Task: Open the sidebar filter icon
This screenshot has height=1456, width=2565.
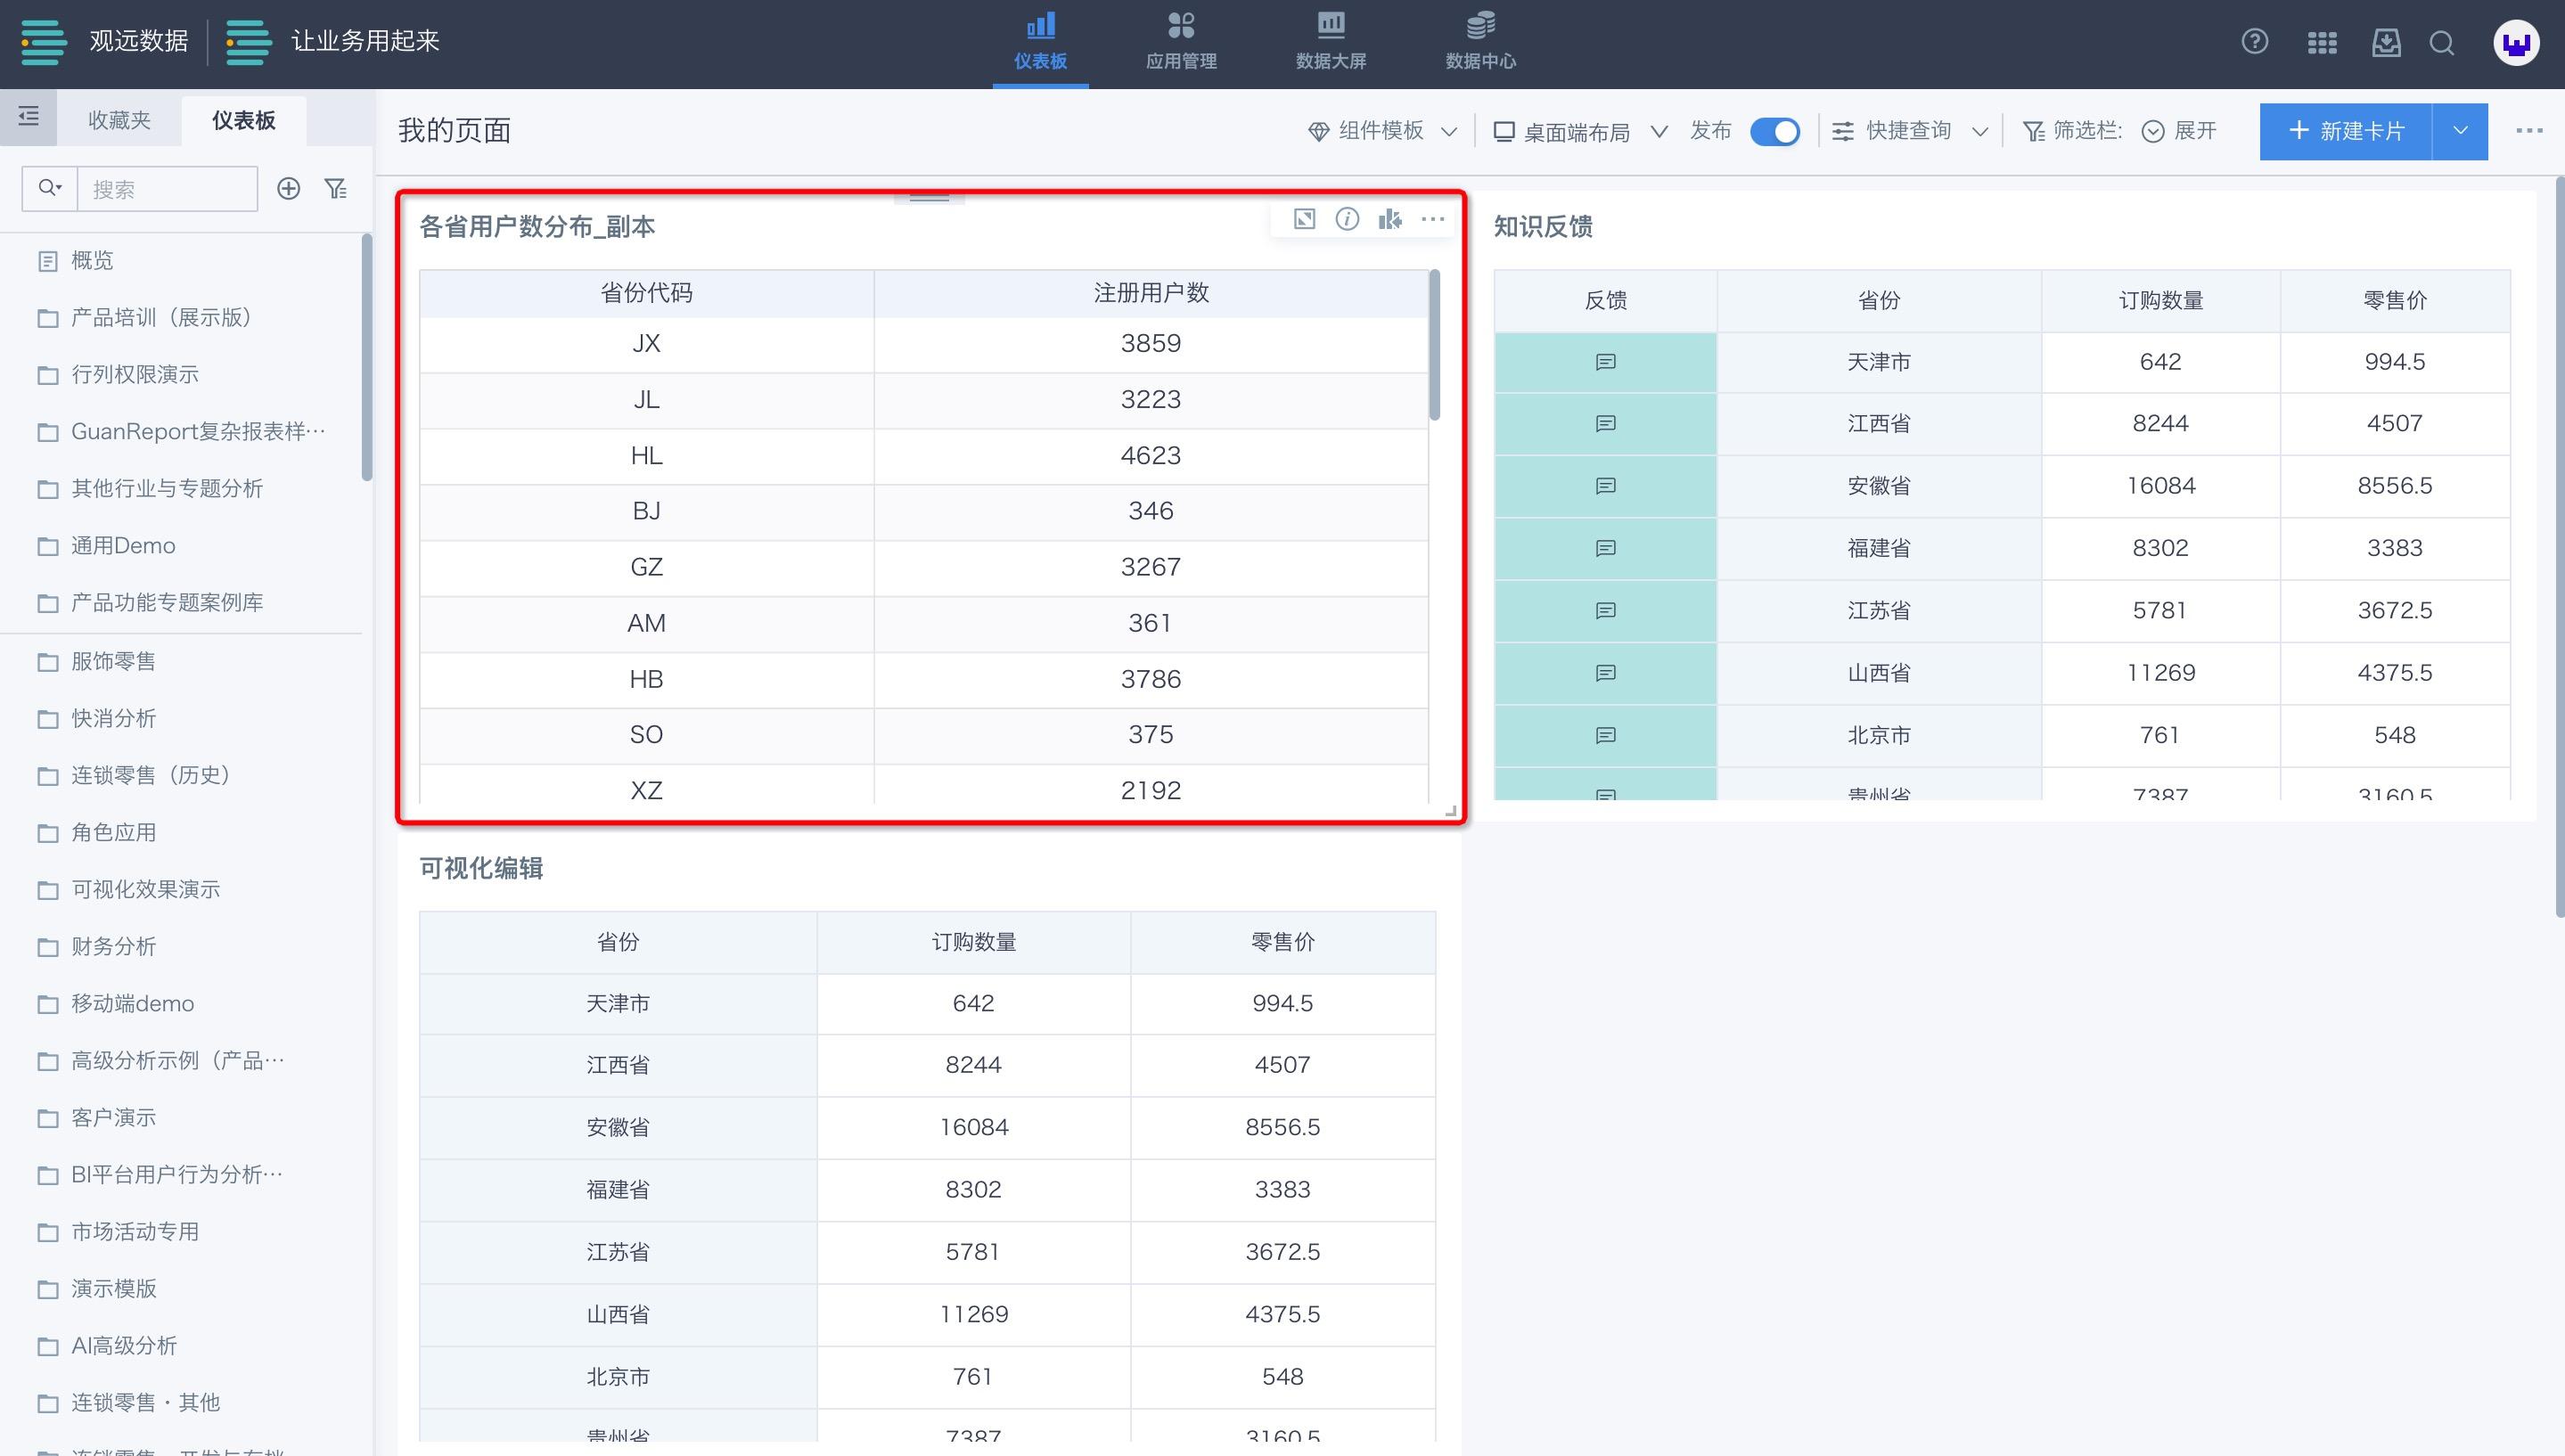Action: tap(336, 188)
